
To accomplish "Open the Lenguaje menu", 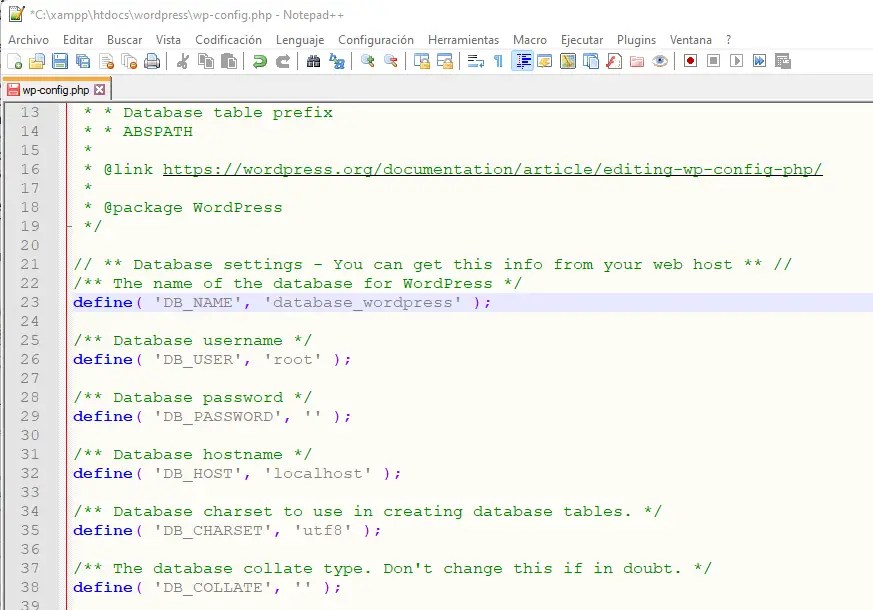I will coord(300,40).
